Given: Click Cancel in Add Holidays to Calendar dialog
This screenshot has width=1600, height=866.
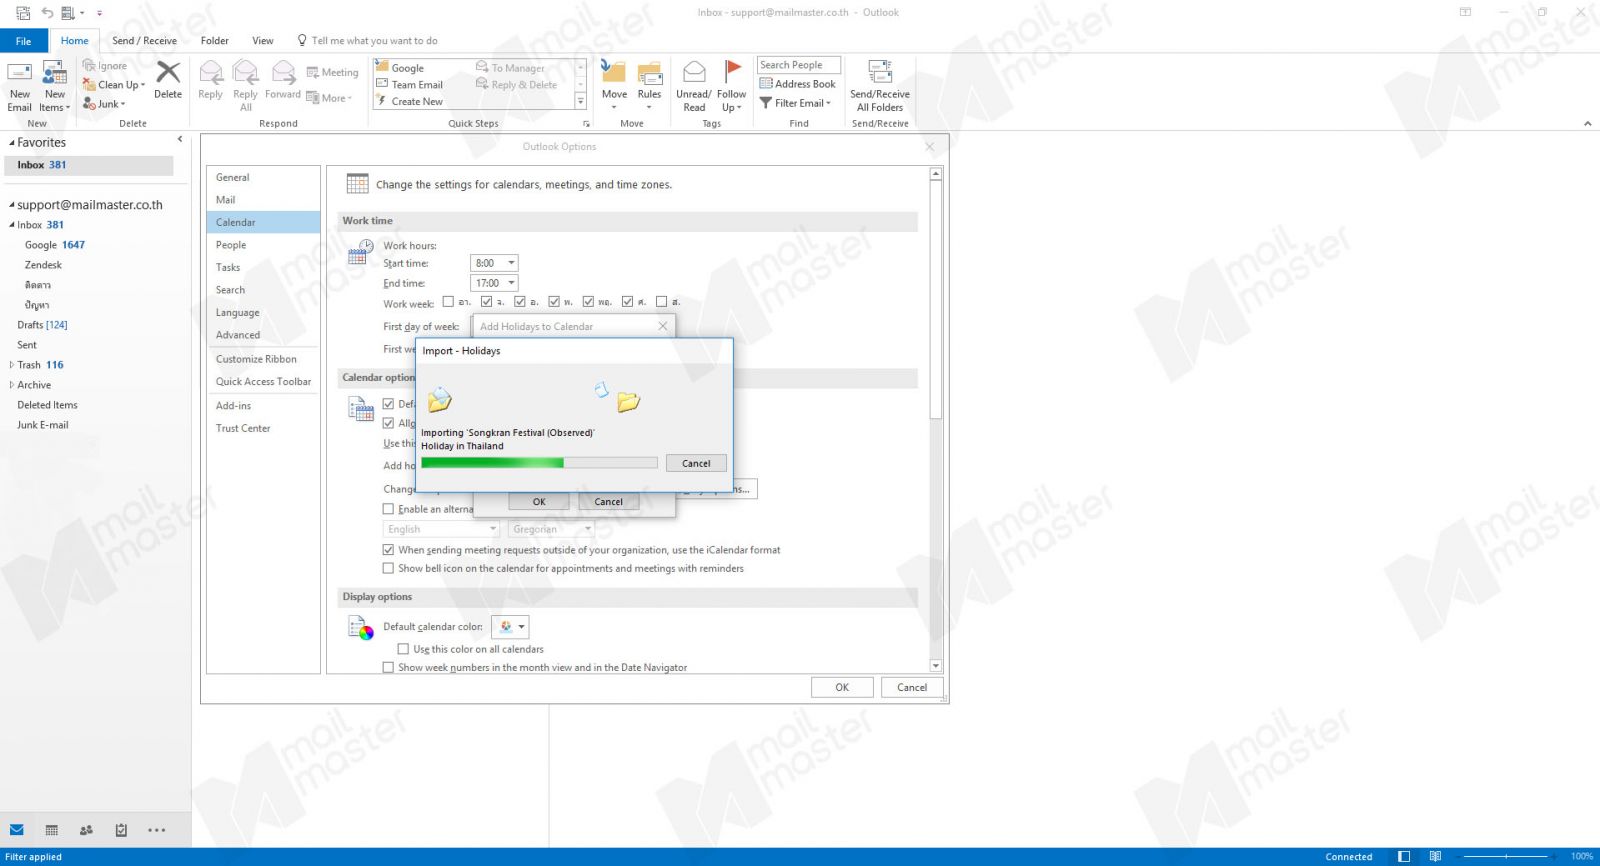Looking at the screenshot, I should point(608,502).
